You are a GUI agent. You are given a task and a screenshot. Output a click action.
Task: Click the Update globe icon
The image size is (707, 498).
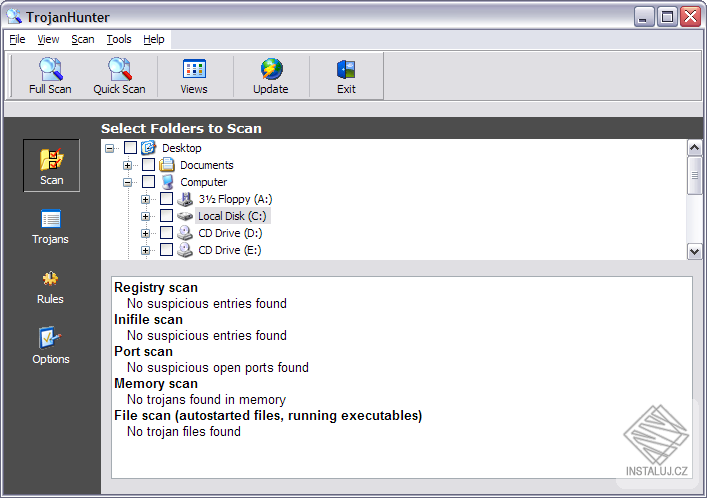271,69
